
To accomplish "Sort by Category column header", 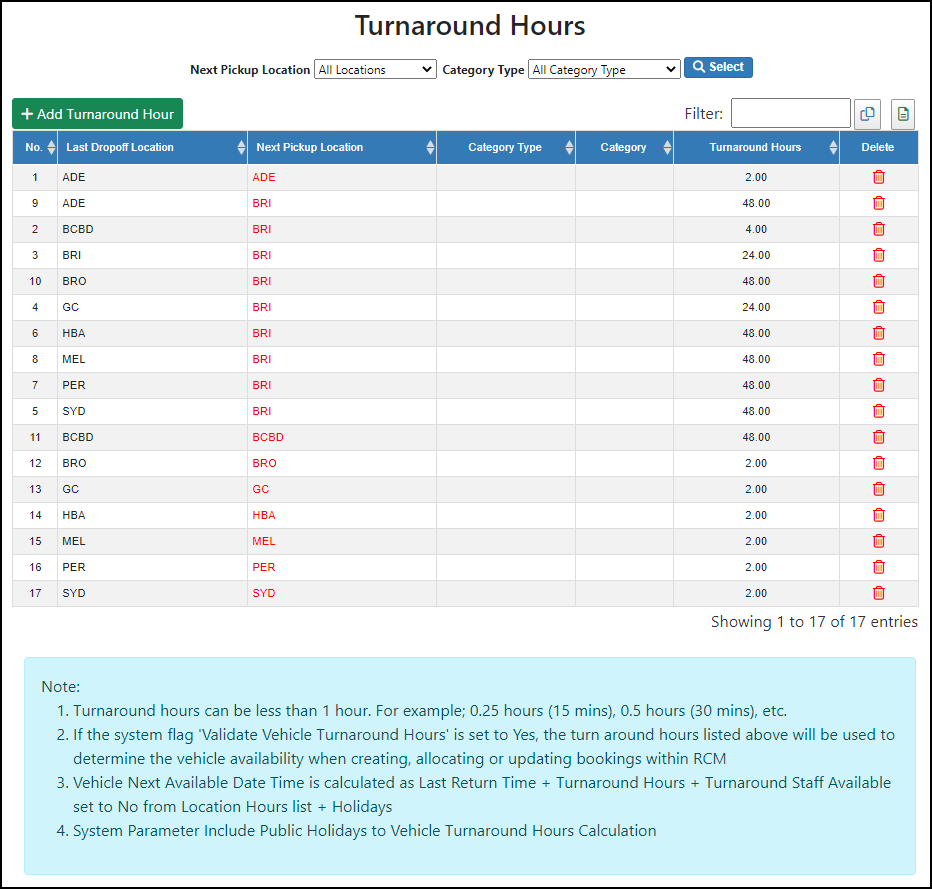I will [624, 147].
